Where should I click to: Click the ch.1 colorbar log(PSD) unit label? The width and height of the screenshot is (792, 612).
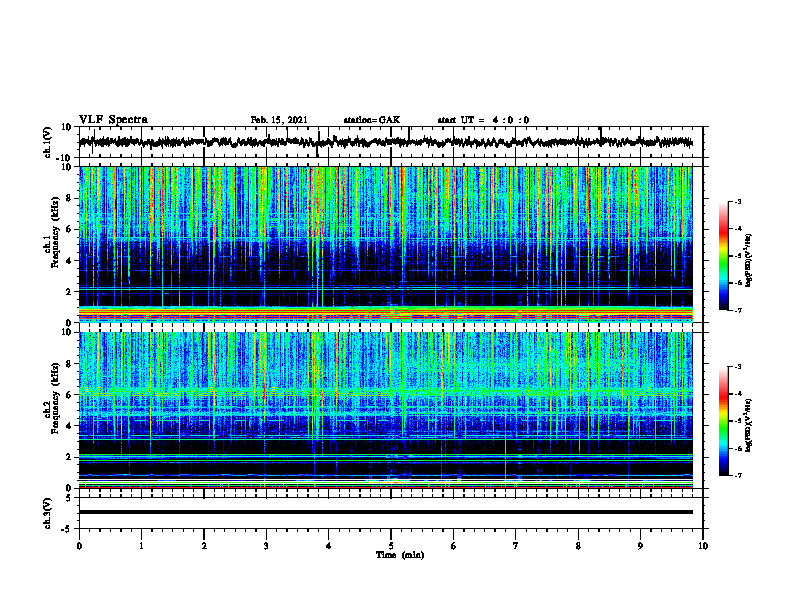[749, 260]
